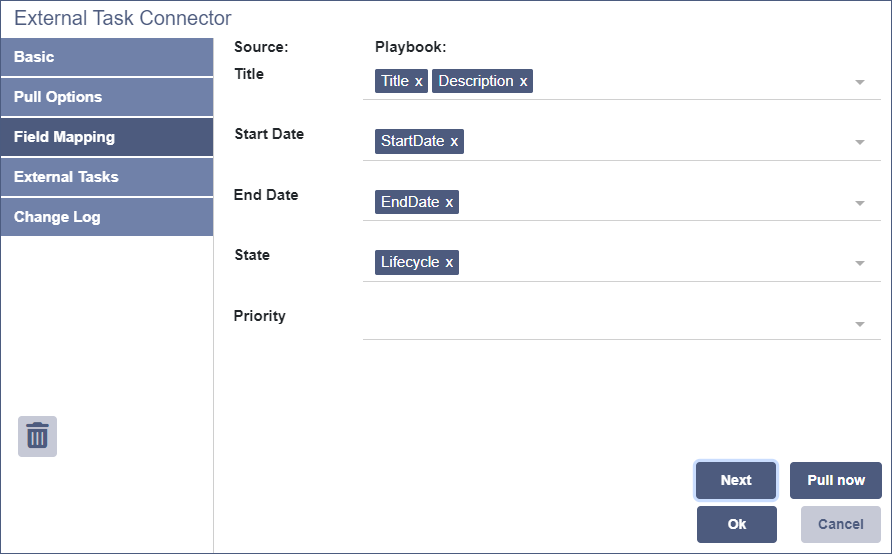Click into the empty Priority field

600,322
